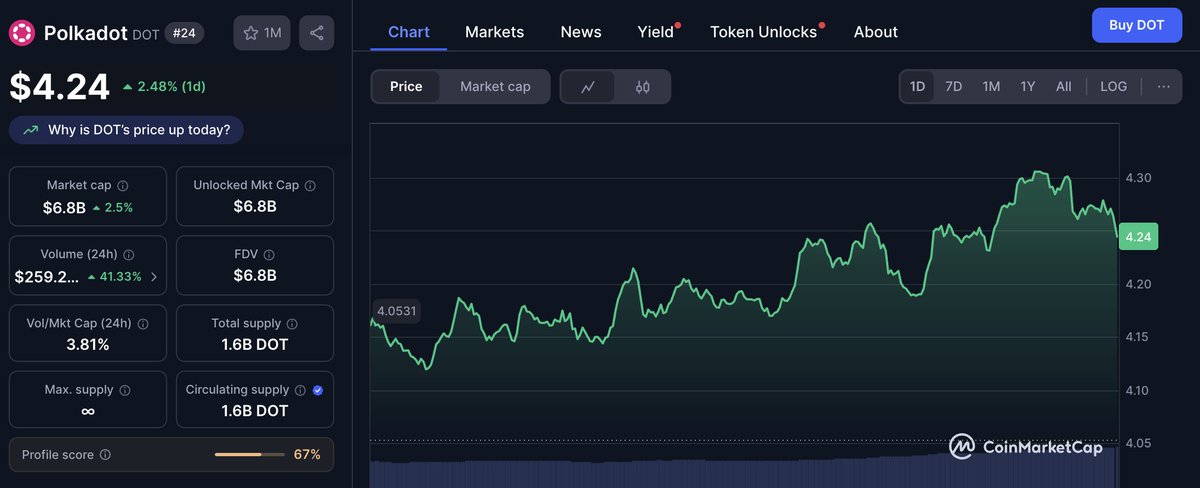Click info icon next to Market cap
Viewport: 1200px width, 488px height.
[123, 186]
